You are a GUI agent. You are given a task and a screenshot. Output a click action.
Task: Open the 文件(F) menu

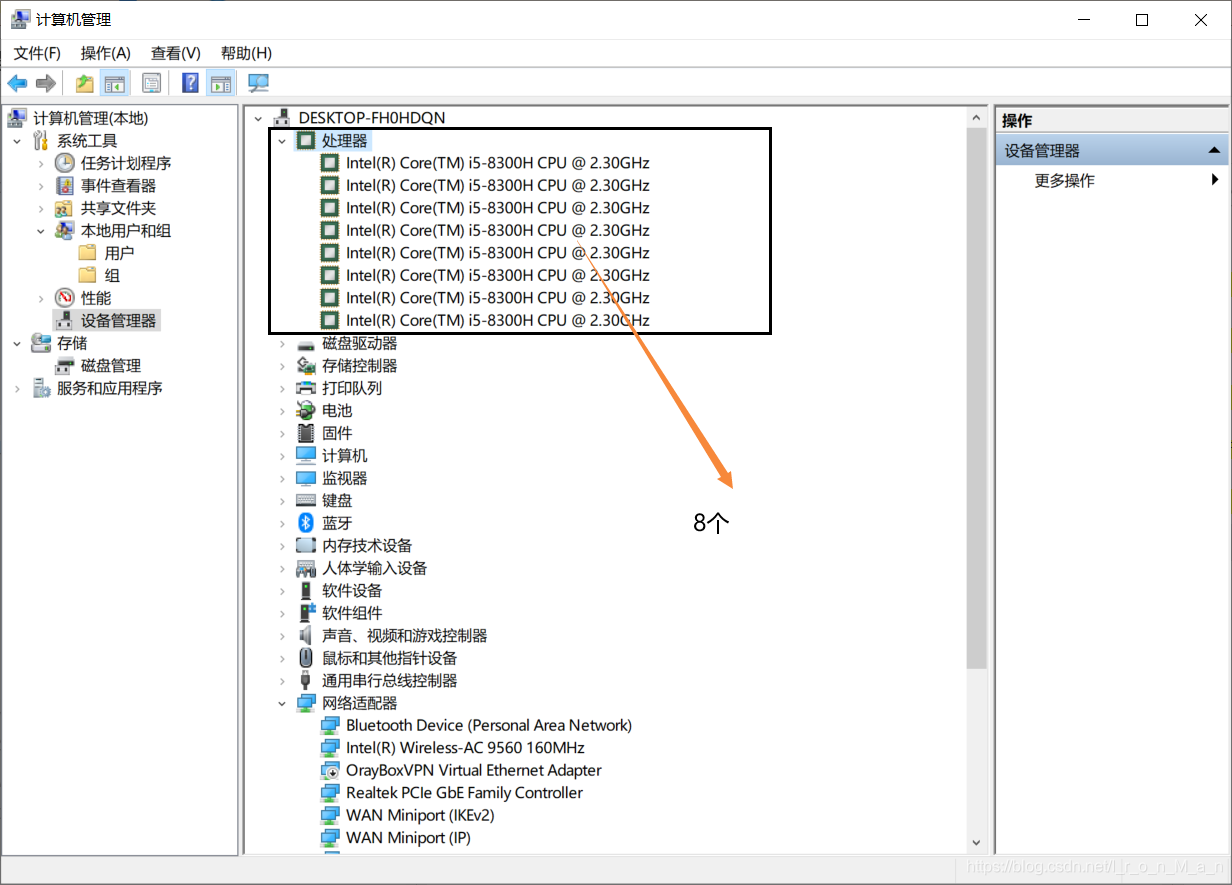[x=37, y=53]
